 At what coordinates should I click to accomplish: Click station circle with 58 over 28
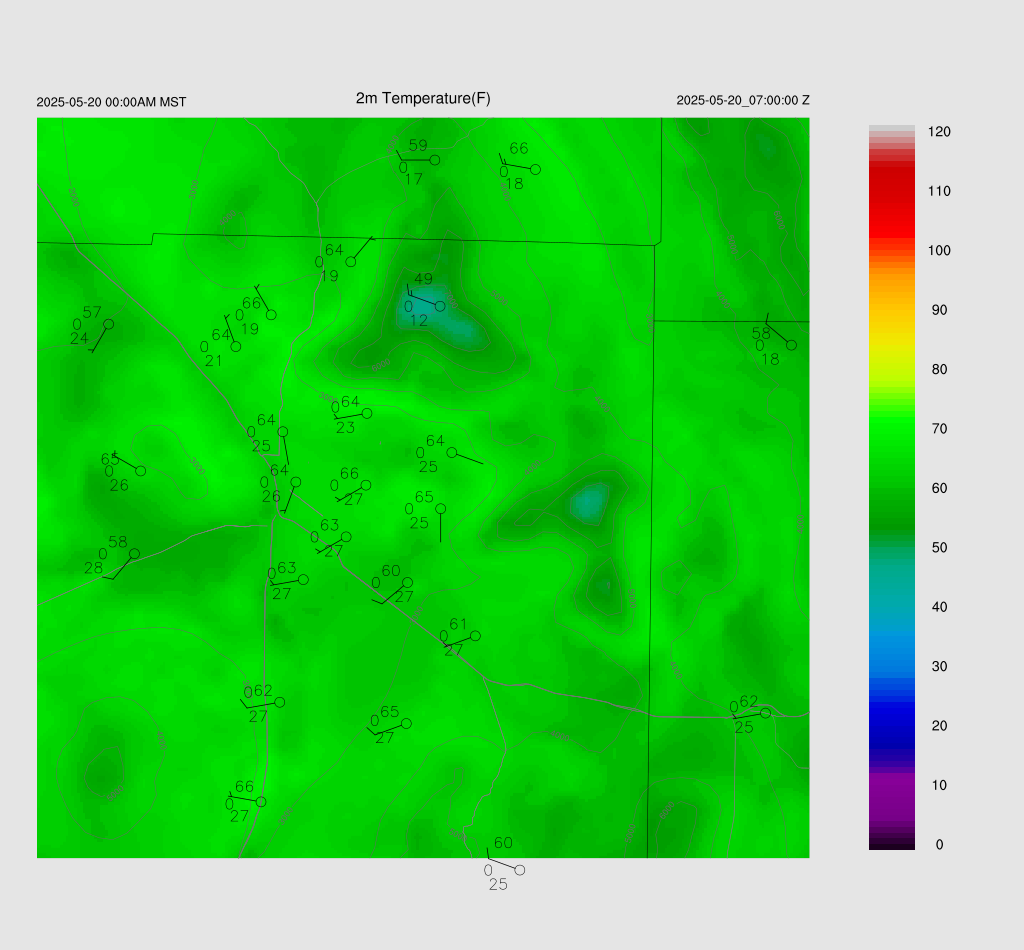pyautogui.click(x=135, y=554)
